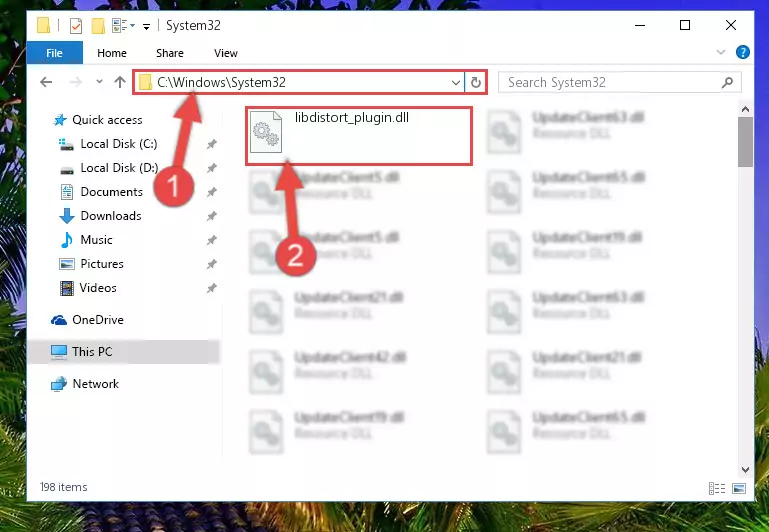
Task: Open the View ribbon tab
Action: [x=226, y=53]
